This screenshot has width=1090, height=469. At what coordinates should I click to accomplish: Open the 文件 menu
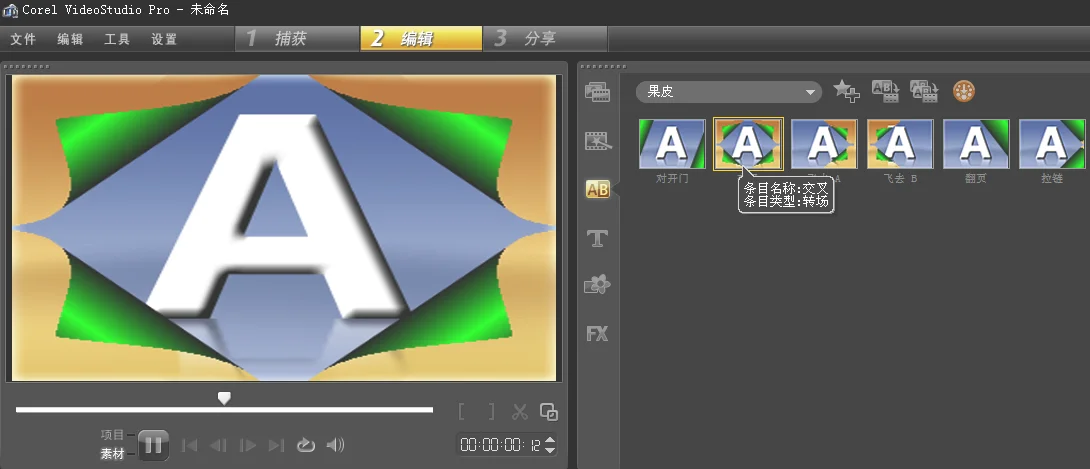[23, 39]
